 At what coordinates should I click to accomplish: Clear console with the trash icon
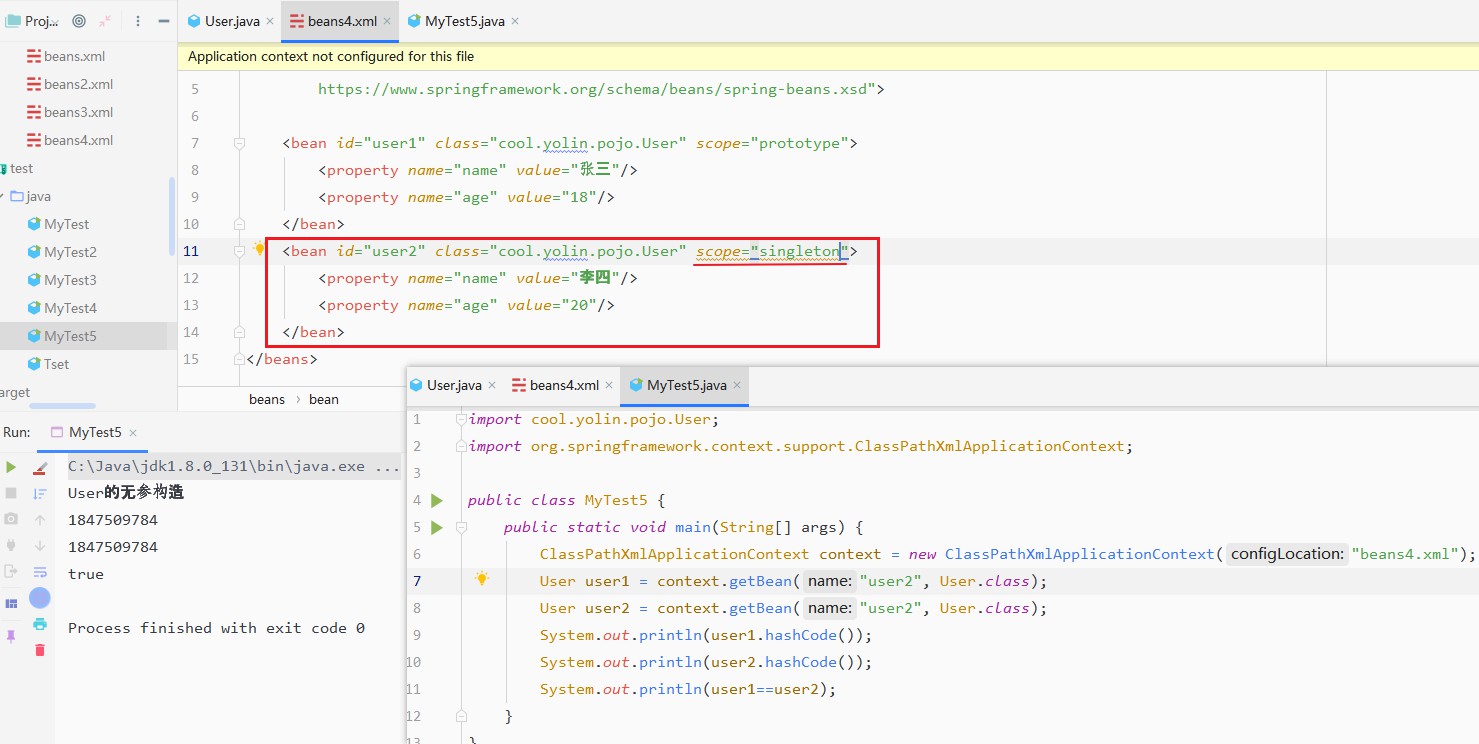click(x=40, y=650)
